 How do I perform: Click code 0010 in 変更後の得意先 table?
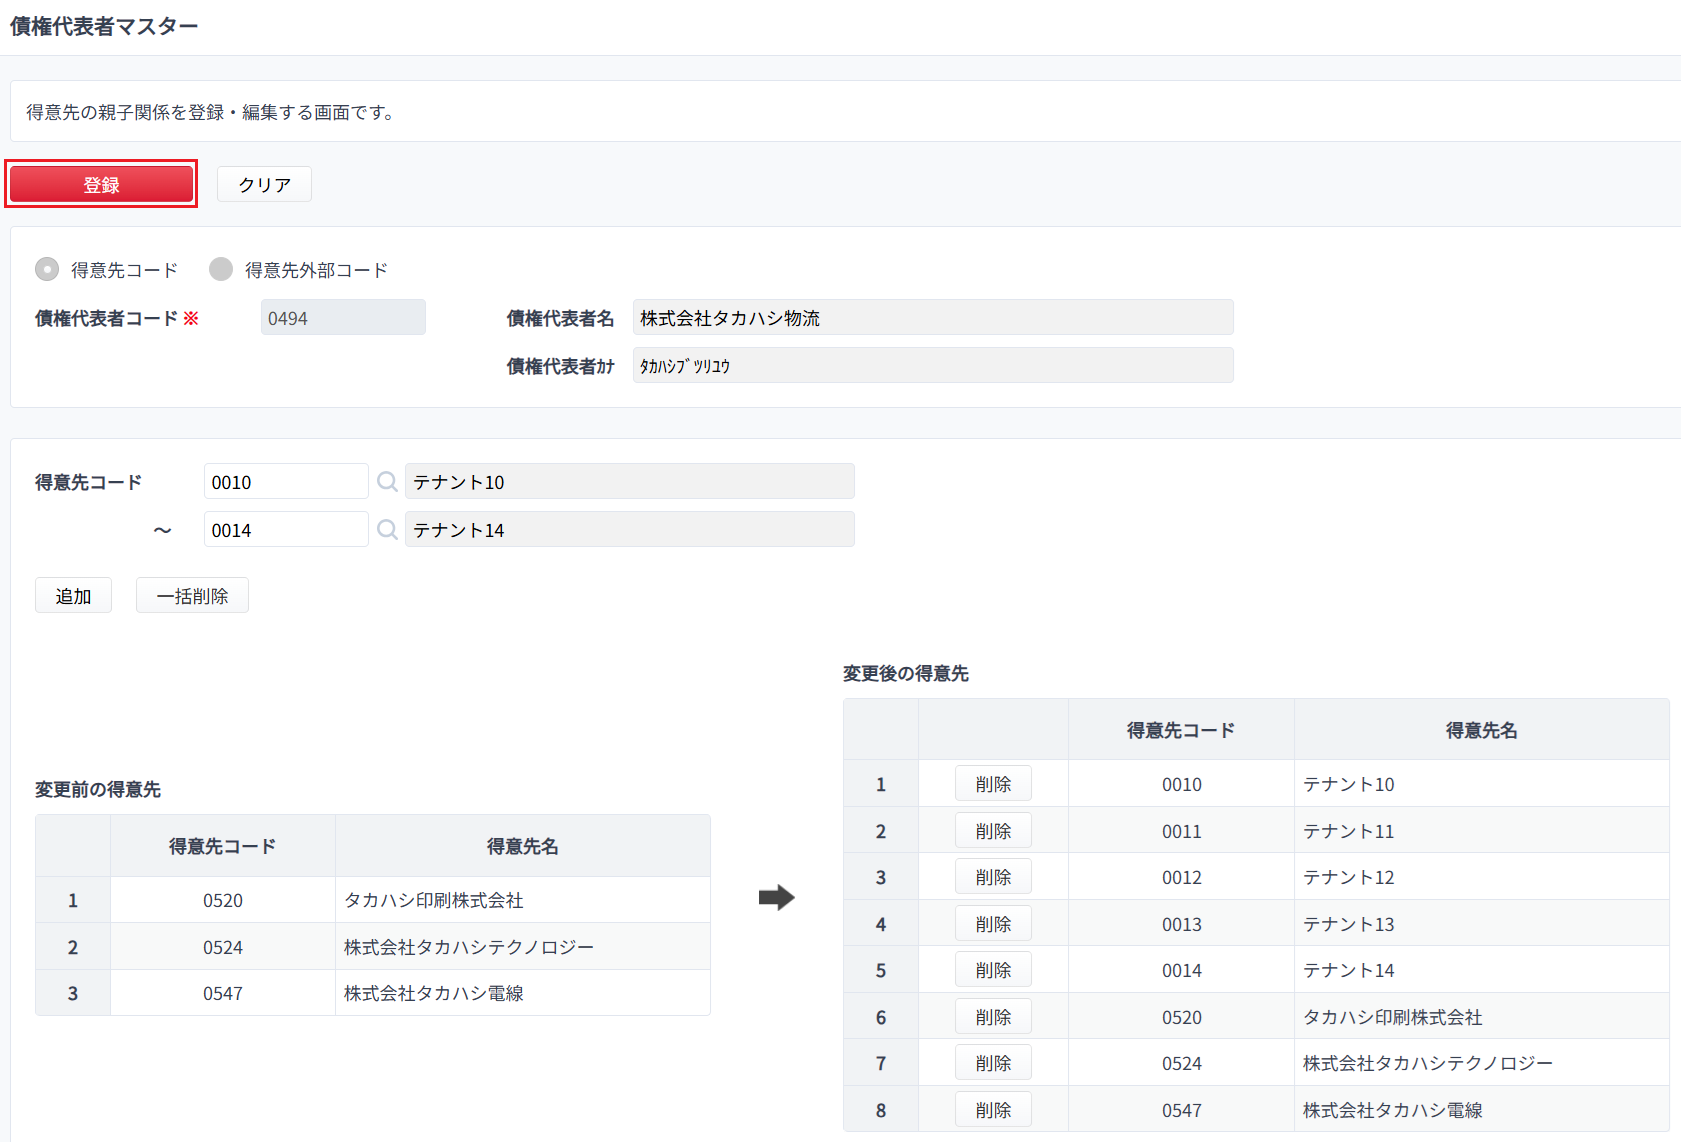(x=1182, y=784)
